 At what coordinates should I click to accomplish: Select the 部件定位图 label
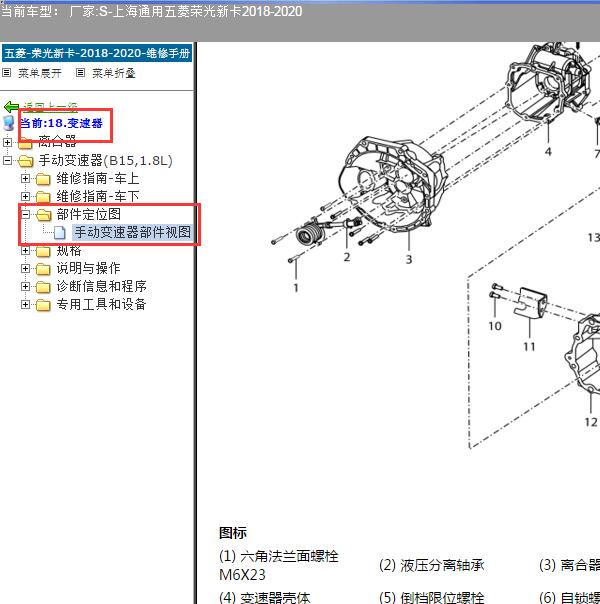[x=89, y=215]
